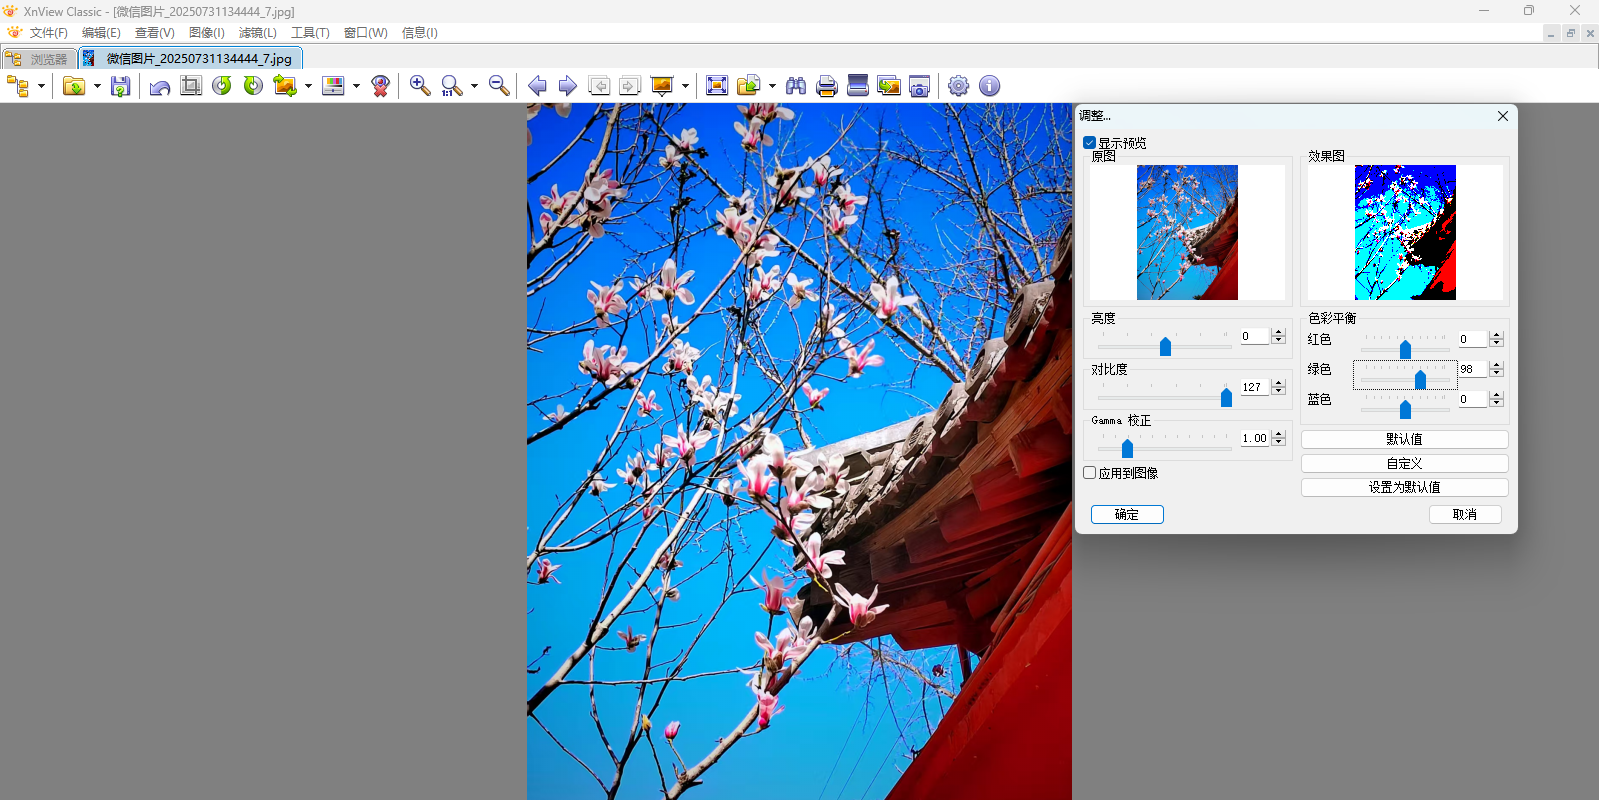1599x800 pixels.
Task: Click the 对比度 slider handle
Action: point(1226,397)
